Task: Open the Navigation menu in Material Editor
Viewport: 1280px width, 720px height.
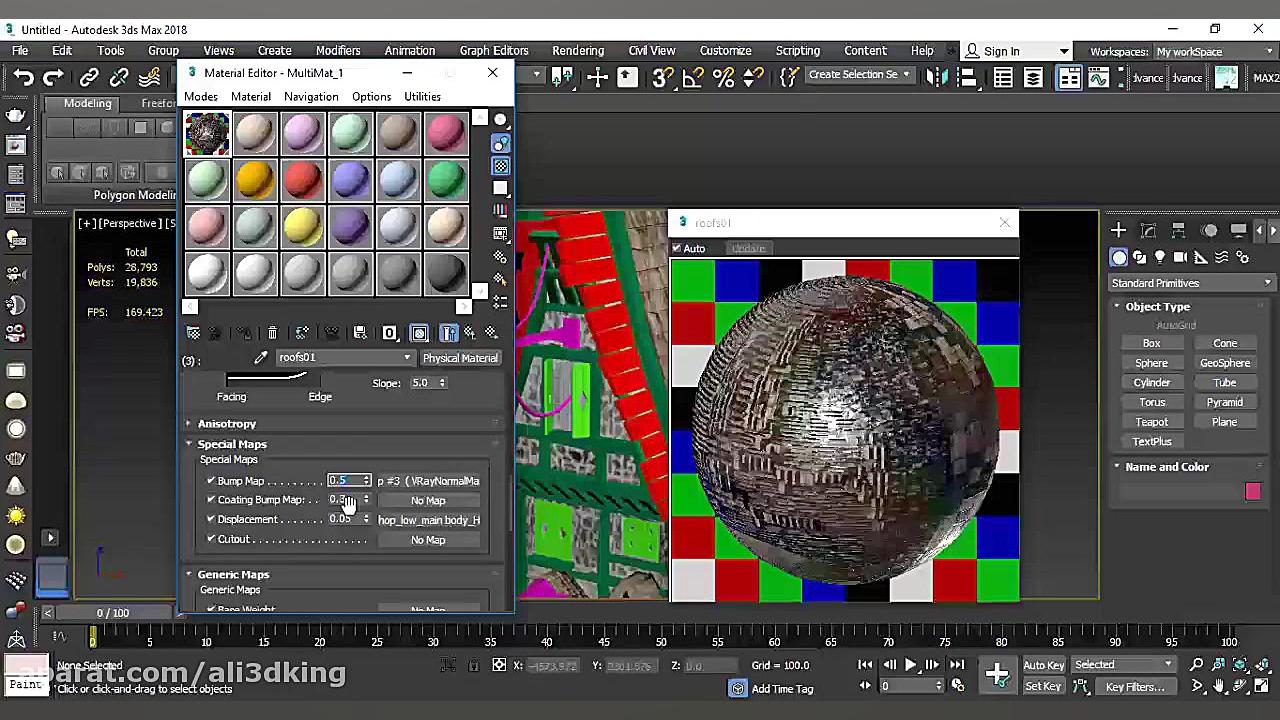Action: [x=310, y=97]
